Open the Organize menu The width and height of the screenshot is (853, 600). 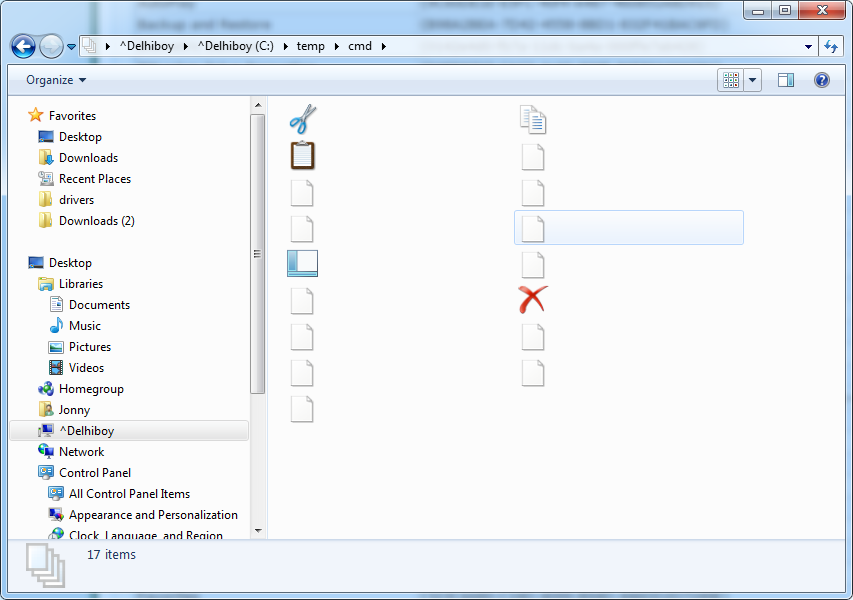point(56,80)
